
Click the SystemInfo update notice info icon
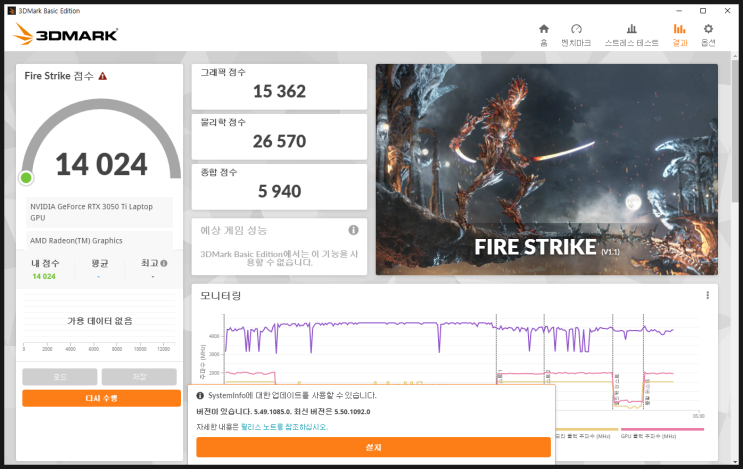tap(200, 395)
